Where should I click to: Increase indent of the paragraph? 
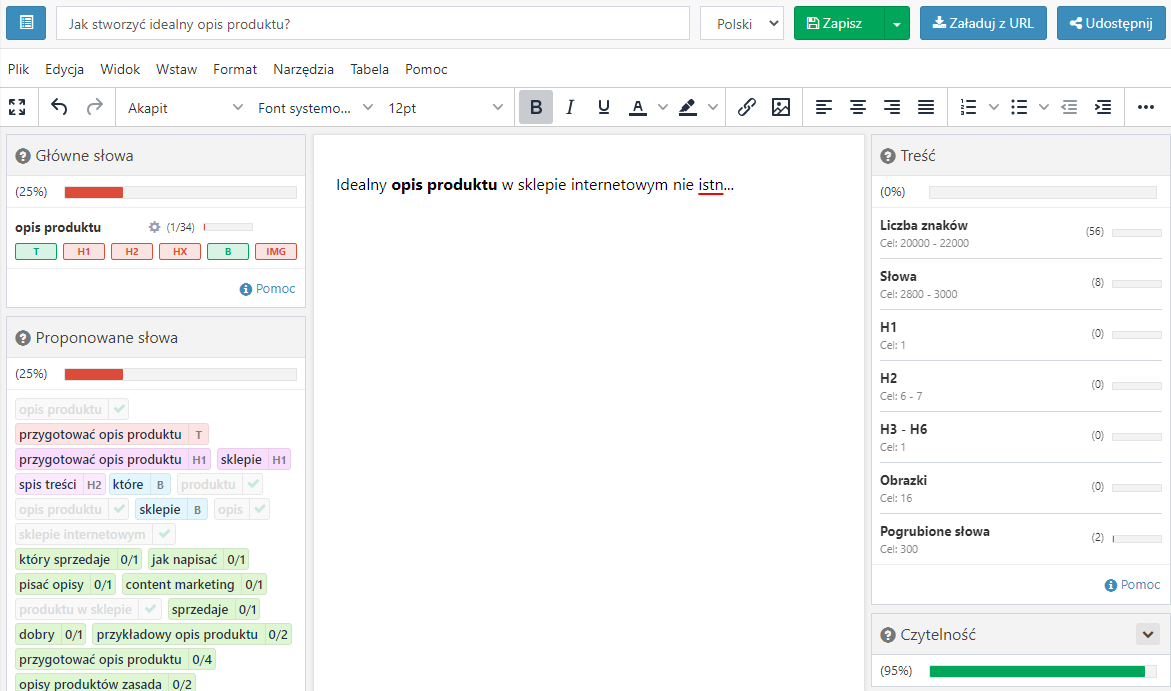pyautogui.click(x=1102, y=108)
